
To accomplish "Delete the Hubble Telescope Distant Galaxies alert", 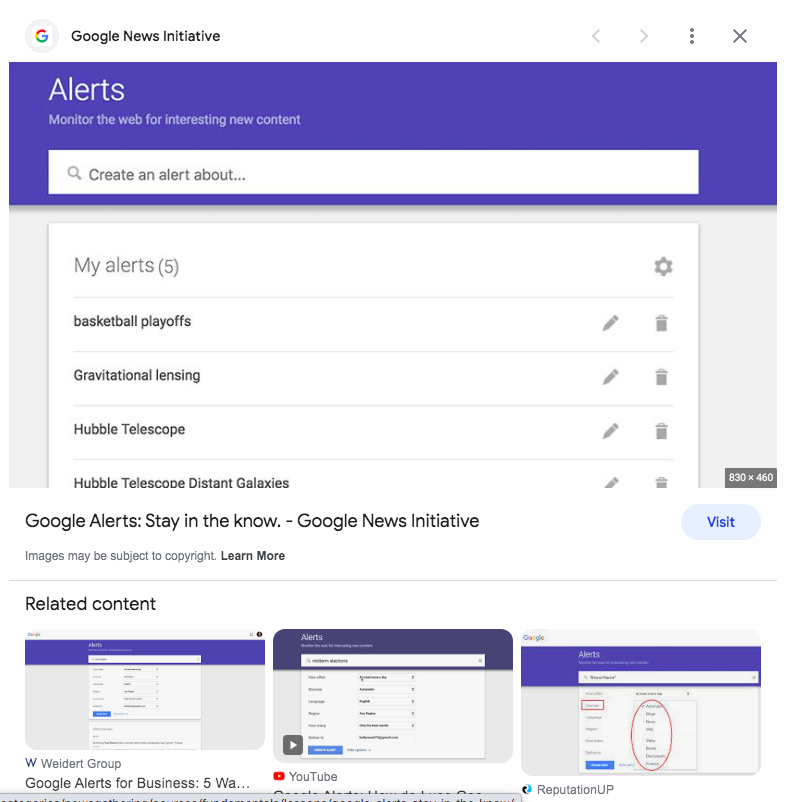I will pyautogui.click(x=661, y=482).
